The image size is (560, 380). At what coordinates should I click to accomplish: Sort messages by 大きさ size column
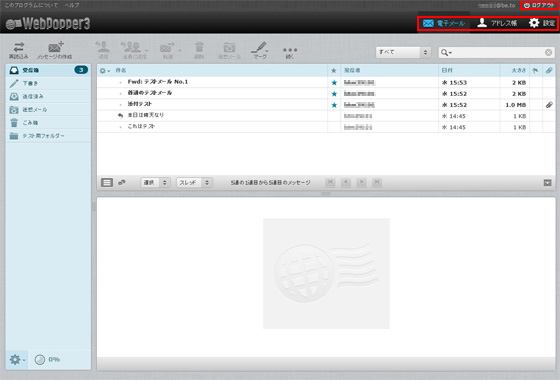pyautogui.click(x=519, y=71)
